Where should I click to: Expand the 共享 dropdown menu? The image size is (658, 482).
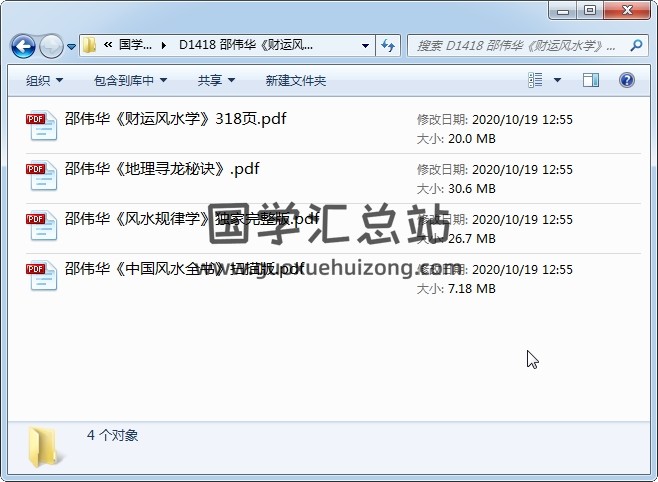coord(216,80)
